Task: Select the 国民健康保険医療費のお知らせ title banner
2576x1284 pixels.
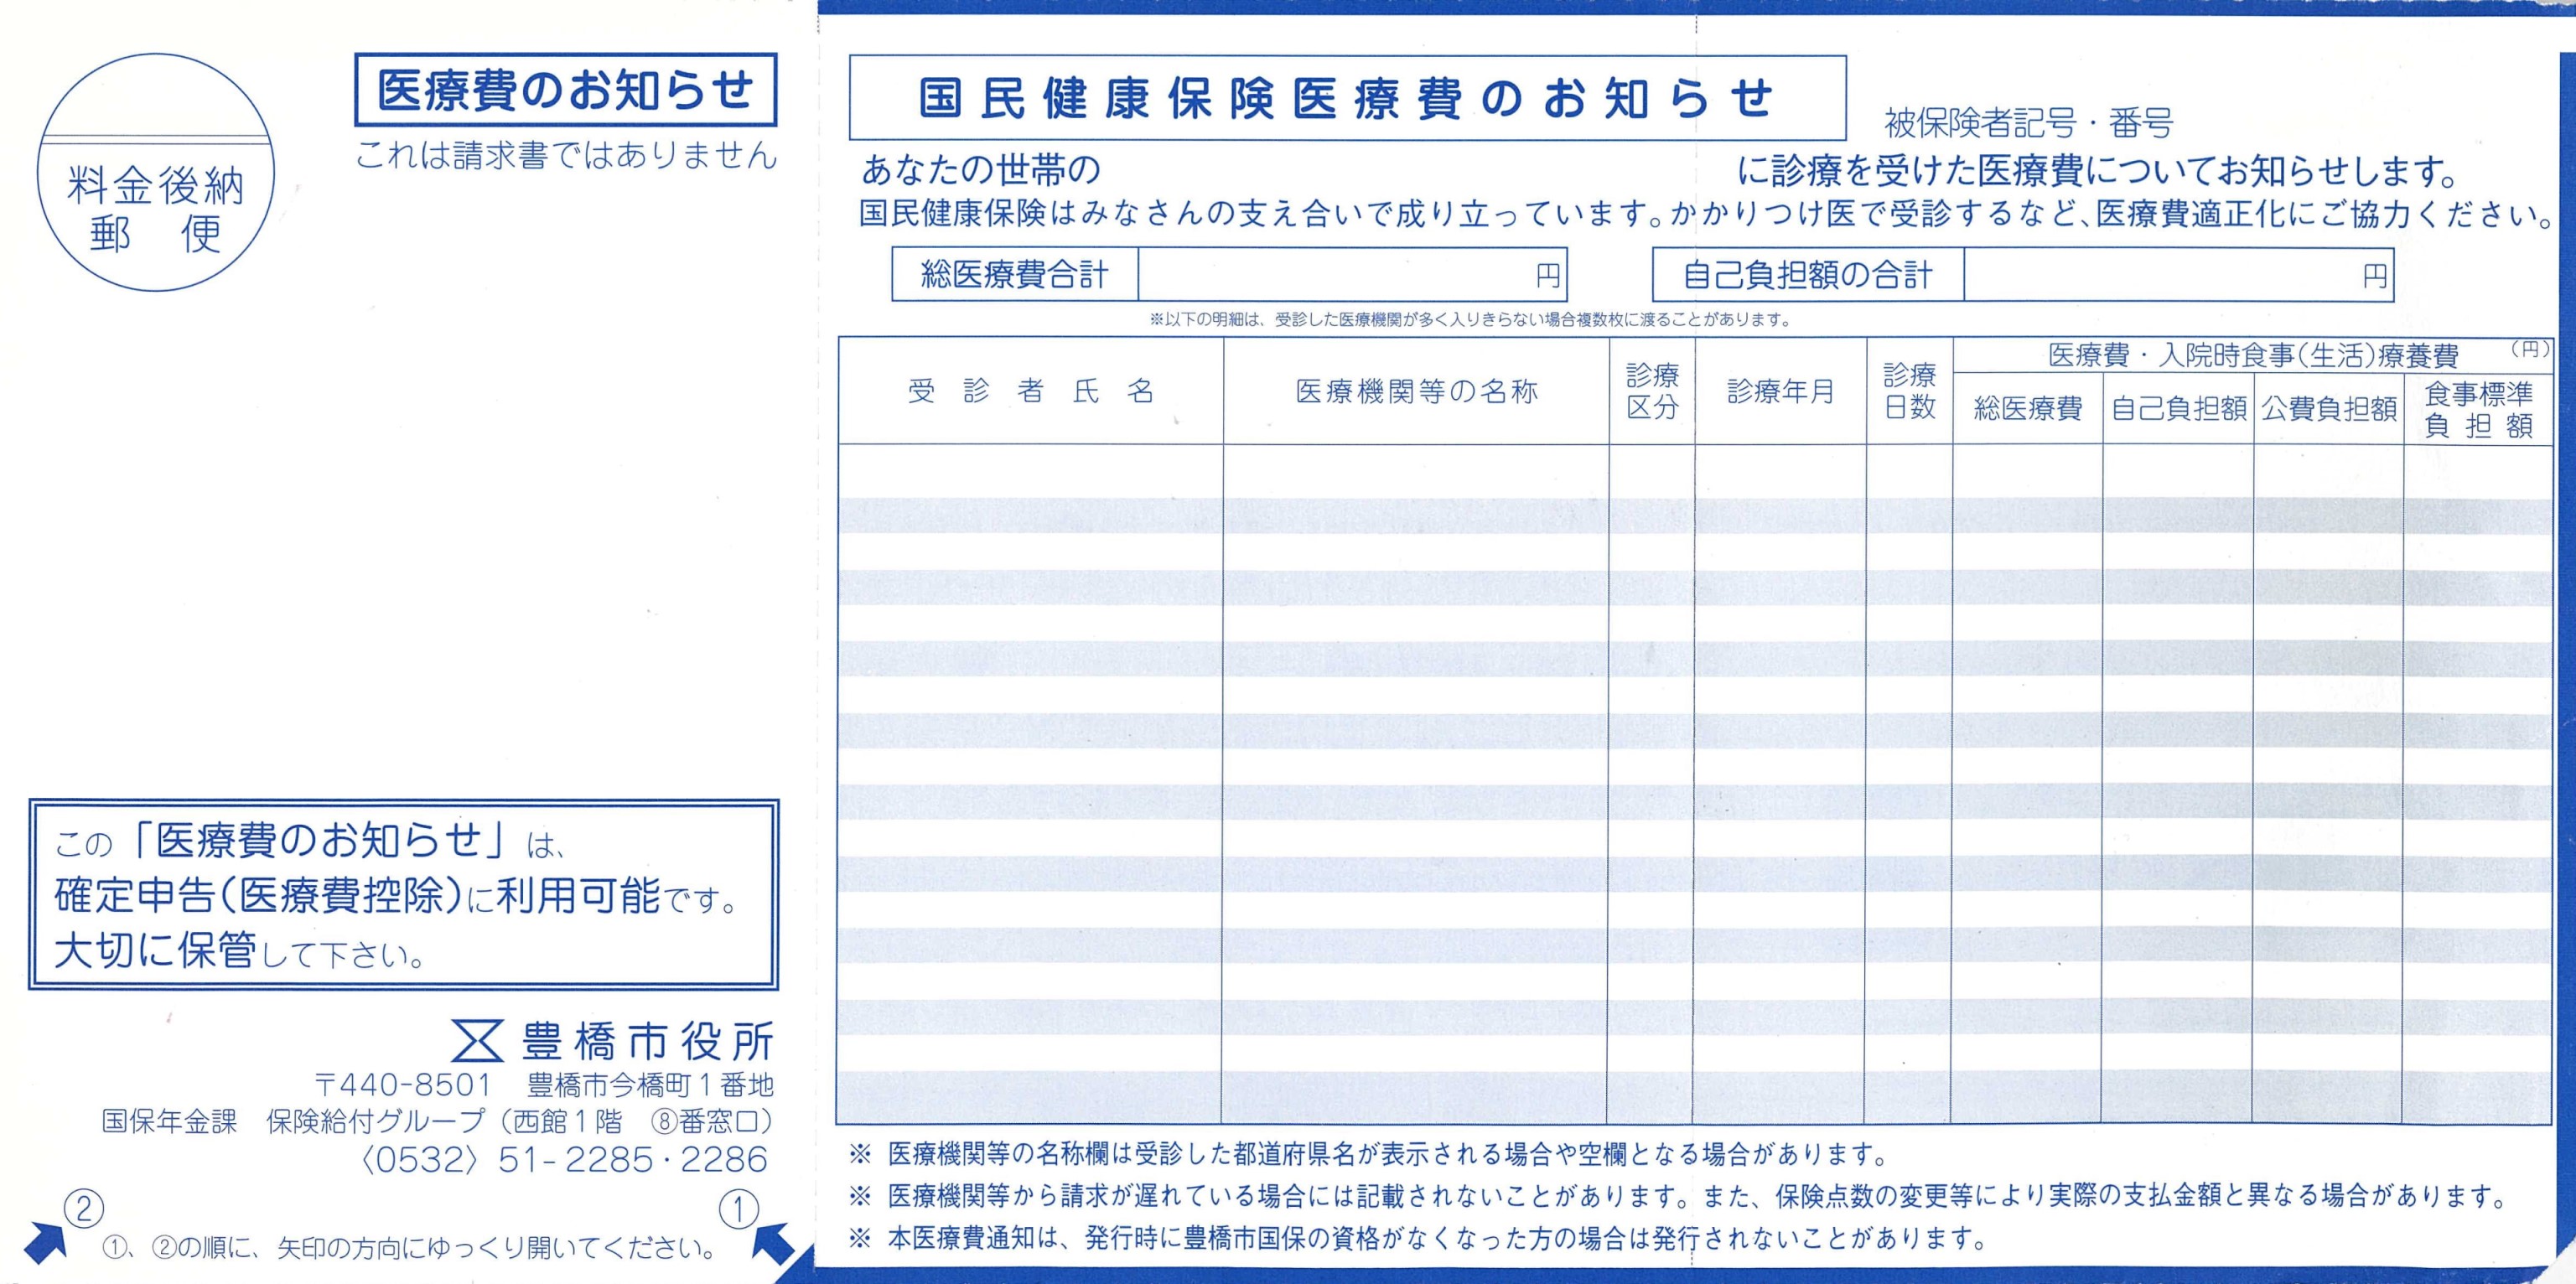Action: tap(1347, 98)
